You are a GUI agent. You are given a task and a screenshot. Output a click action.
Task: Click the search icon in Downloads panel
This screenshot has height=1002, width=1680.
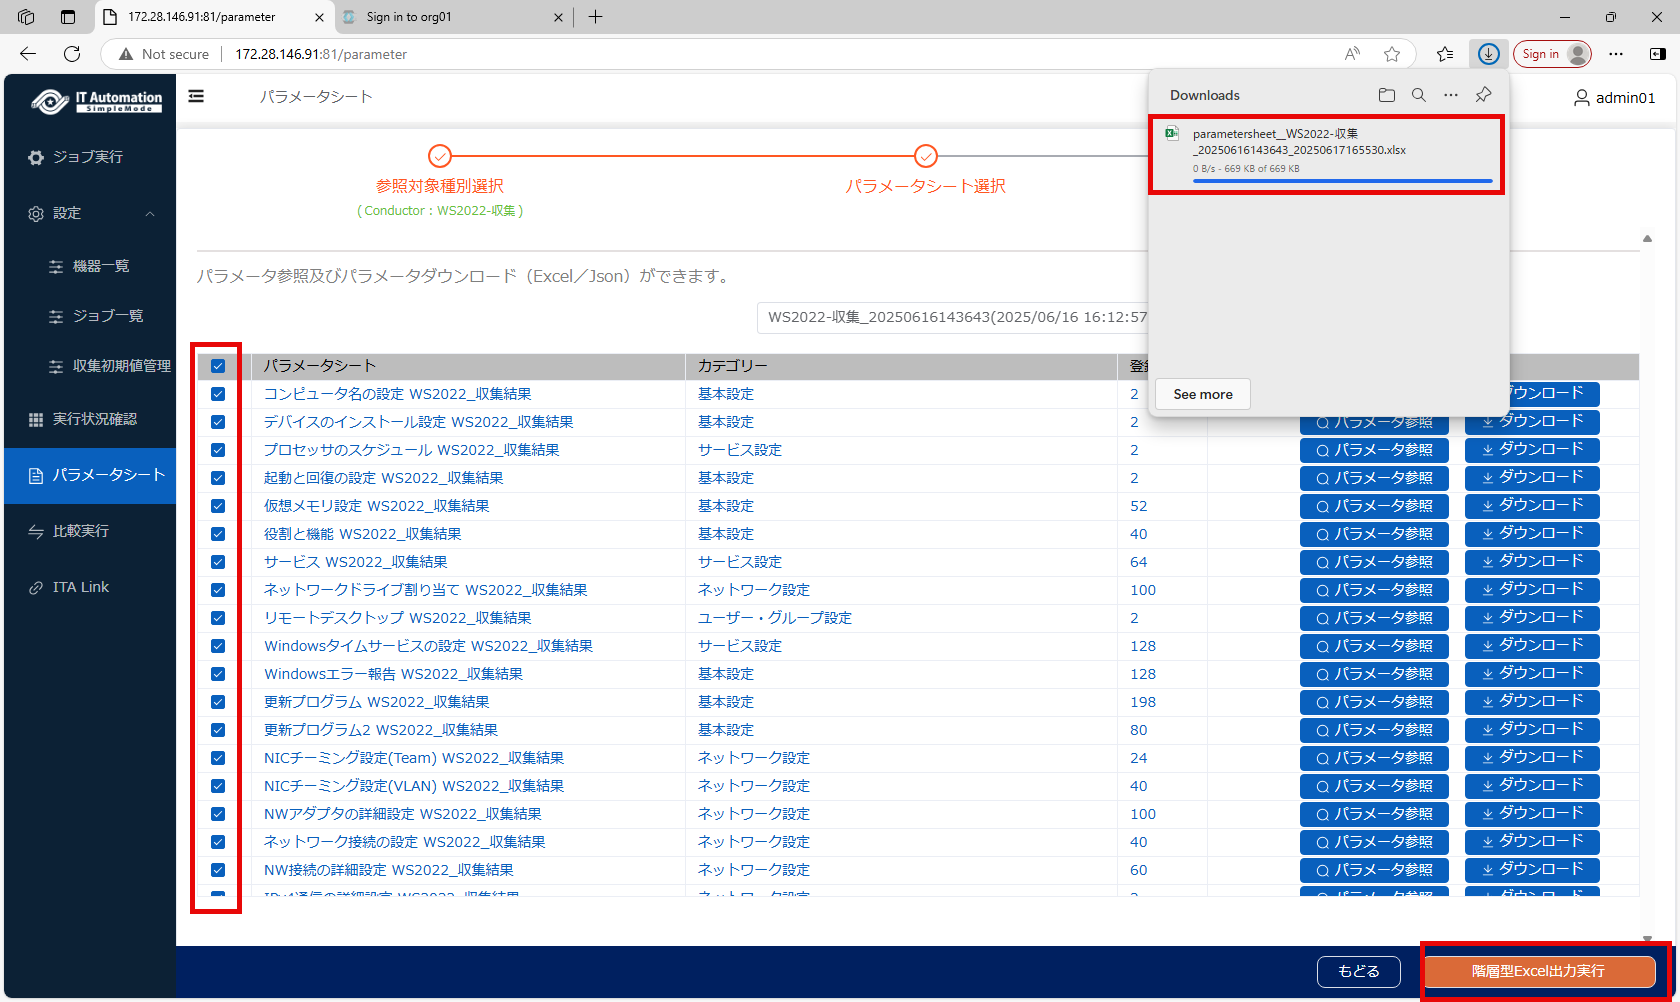tap(1418, 95)
